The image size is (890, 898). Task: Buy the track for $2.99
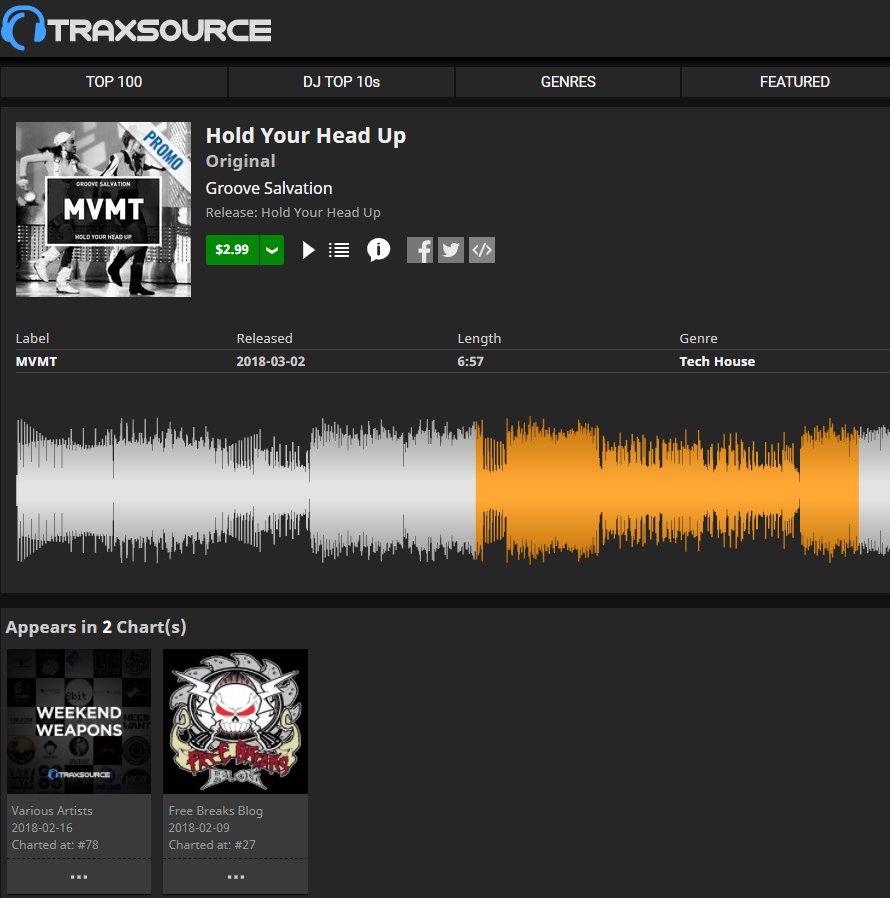click(232, 250)
